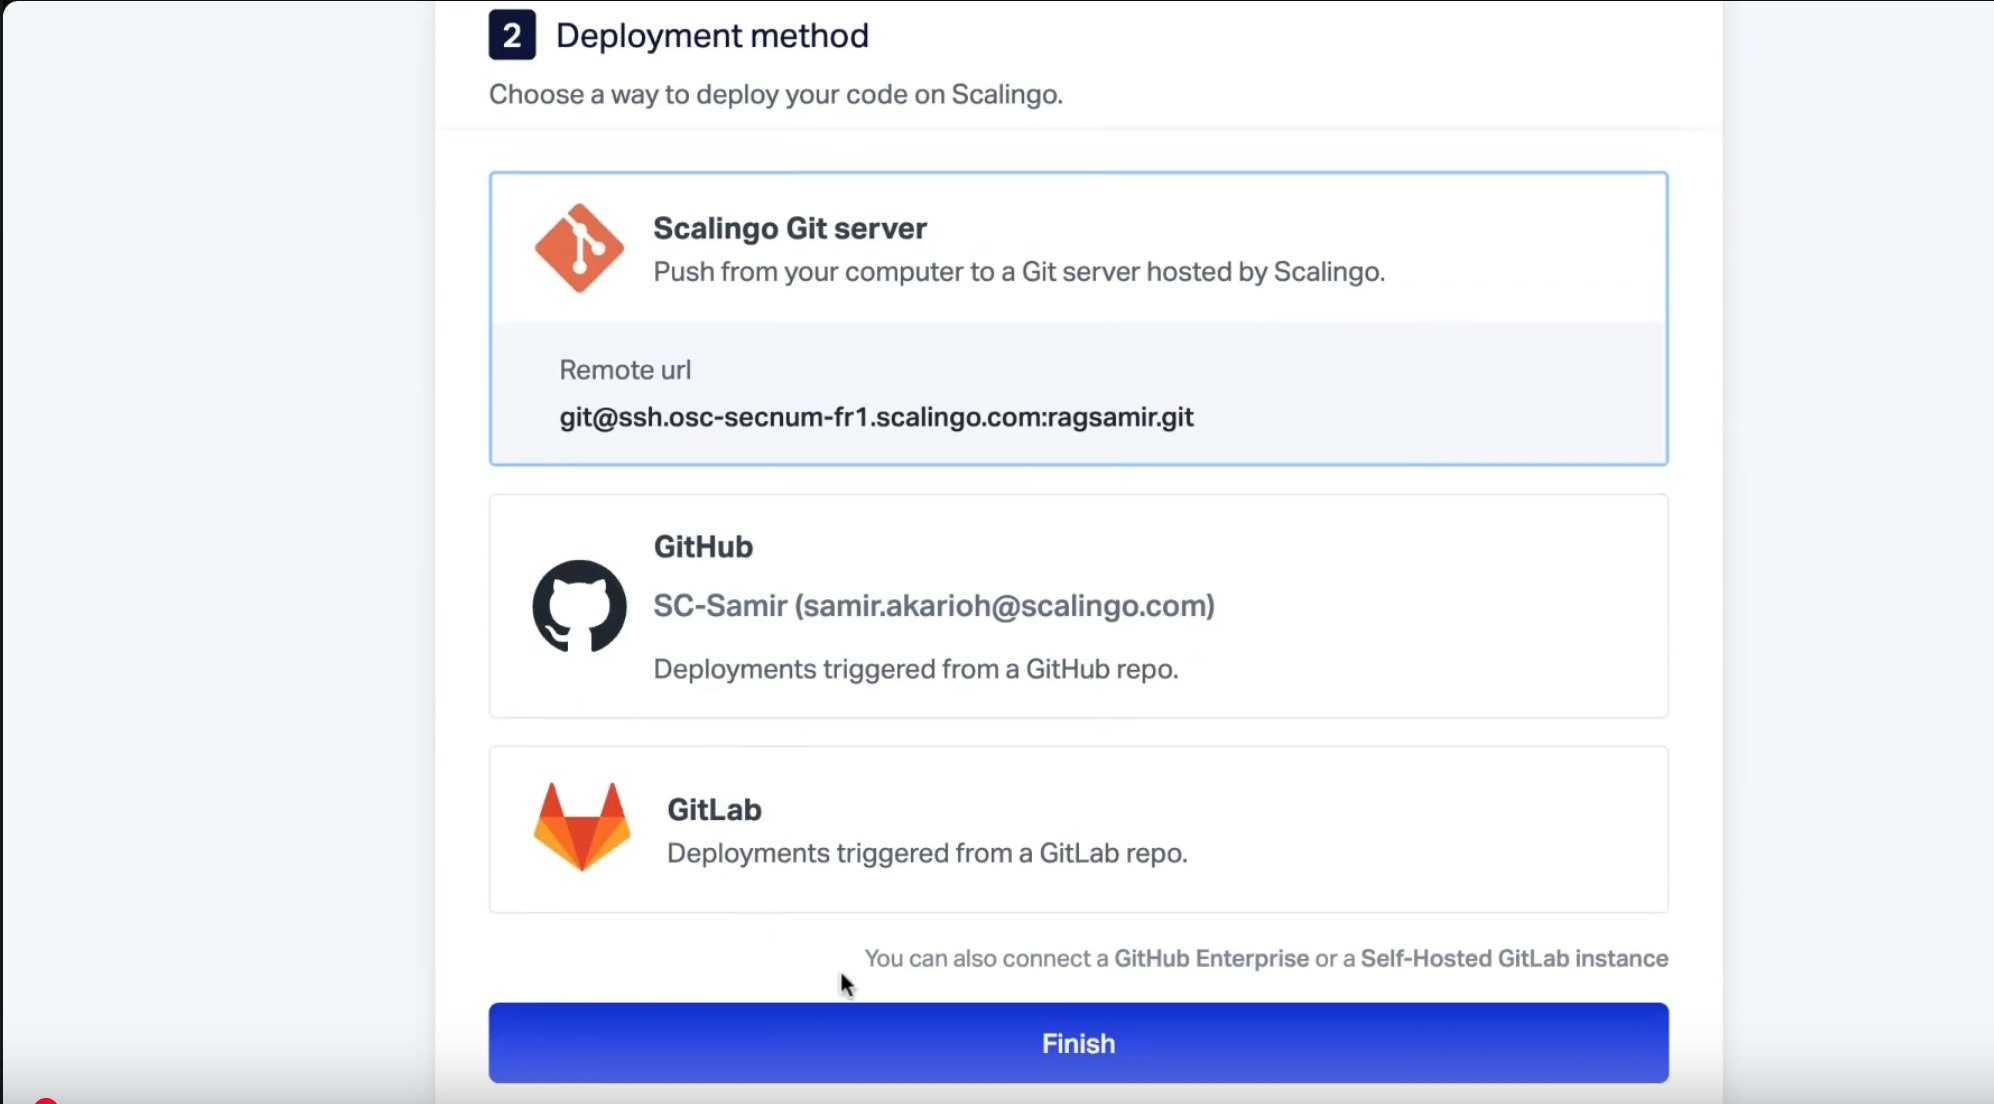
Task: Click the deploy instructions subtitle text
Action: coord(776,94)
